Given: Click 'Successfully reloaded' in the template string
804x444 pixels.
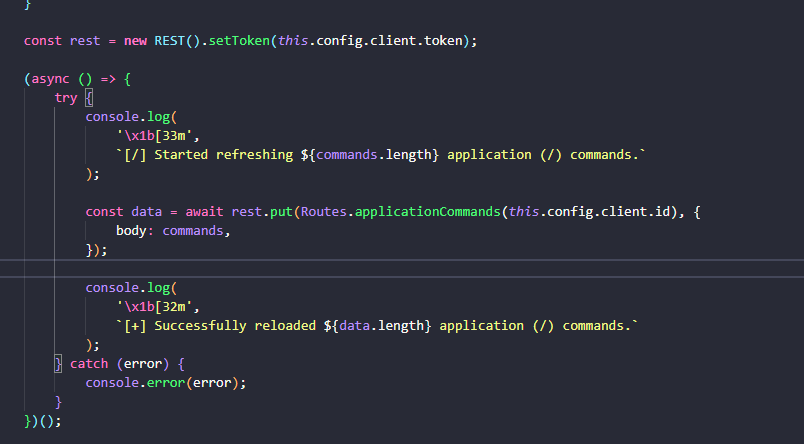Looking at the screenshot, I should pos(235,326).
